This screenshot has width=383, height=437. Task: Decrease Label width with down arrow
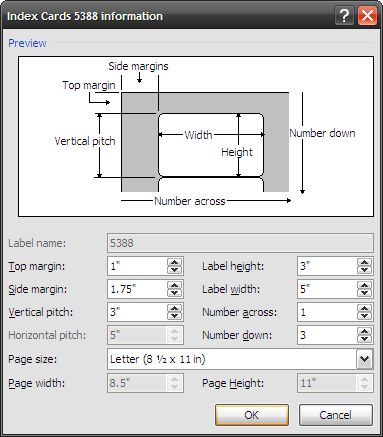[365, 293]
